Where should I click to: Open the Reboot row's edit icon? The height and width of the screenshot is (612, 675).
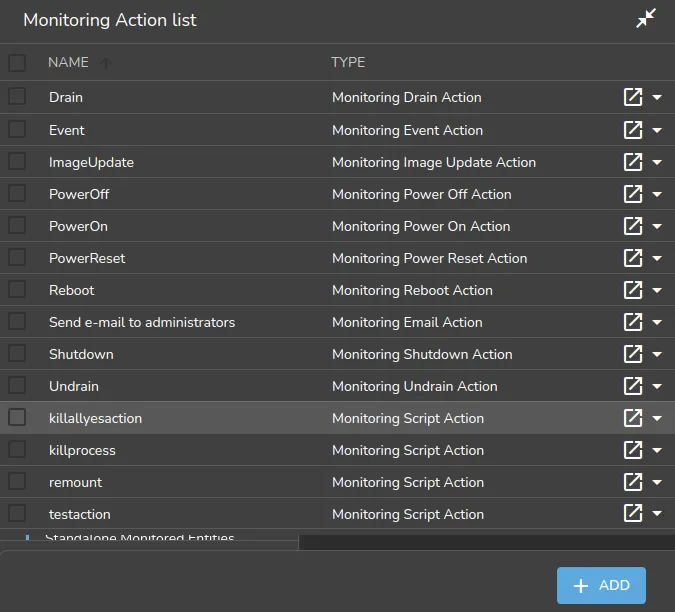pyautogui.click(x=633, y=290)
